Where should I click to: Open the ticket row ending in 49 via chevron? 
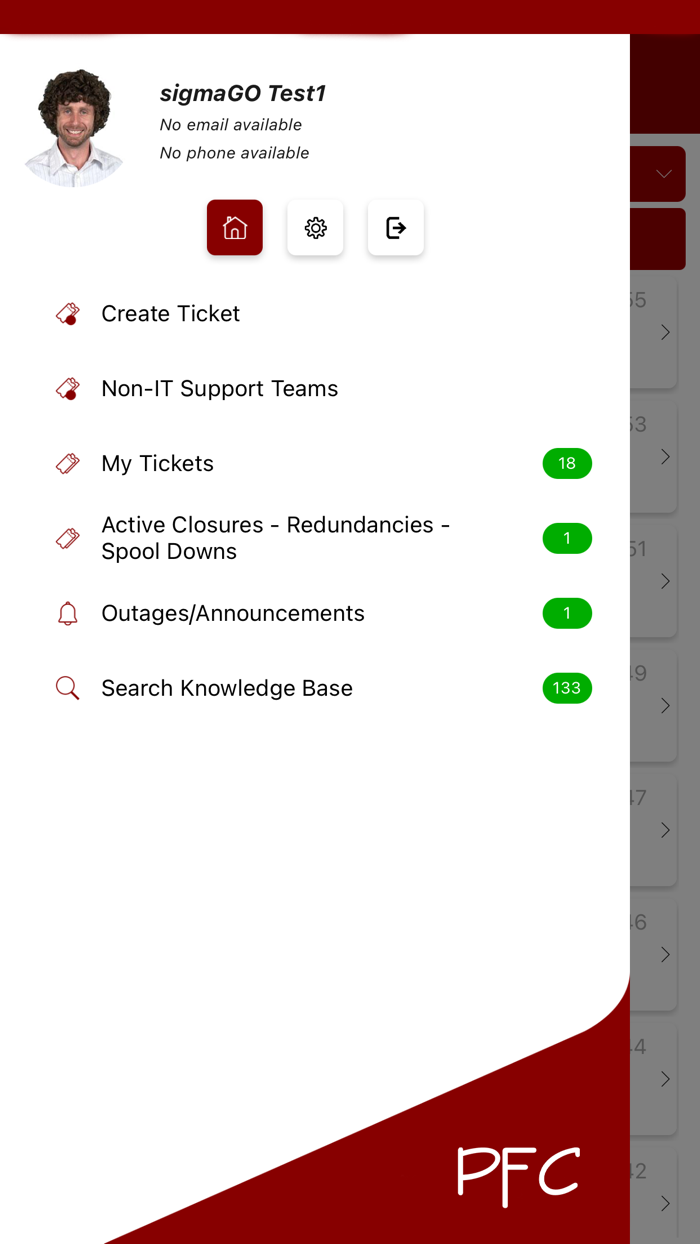(665, 706)
